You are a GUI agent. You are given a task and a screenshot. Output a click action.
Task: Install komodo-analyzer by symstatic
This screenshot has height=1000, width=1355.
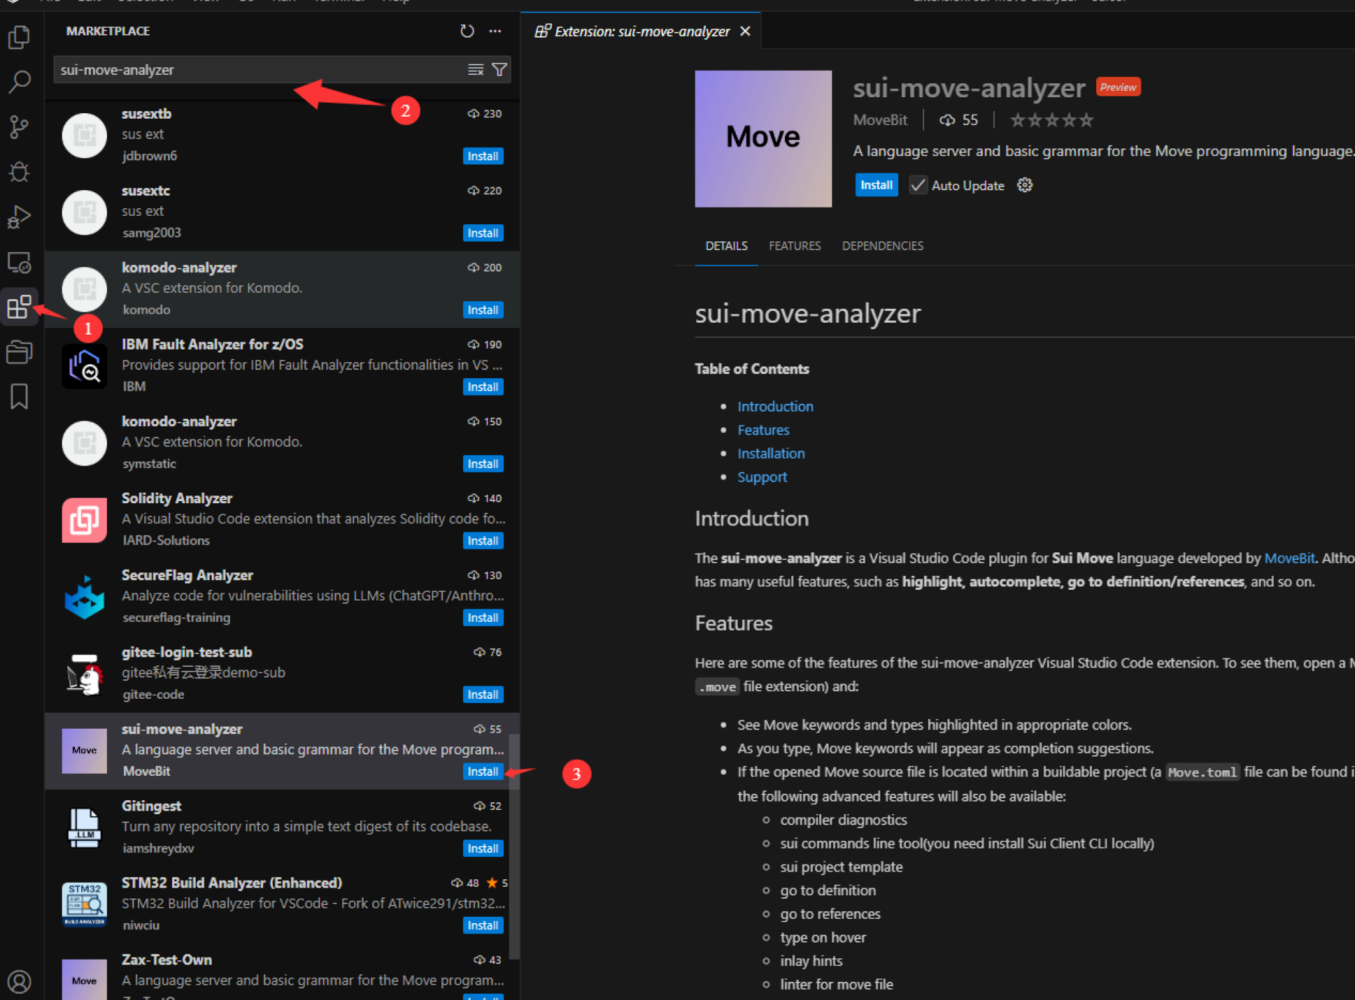483,464
